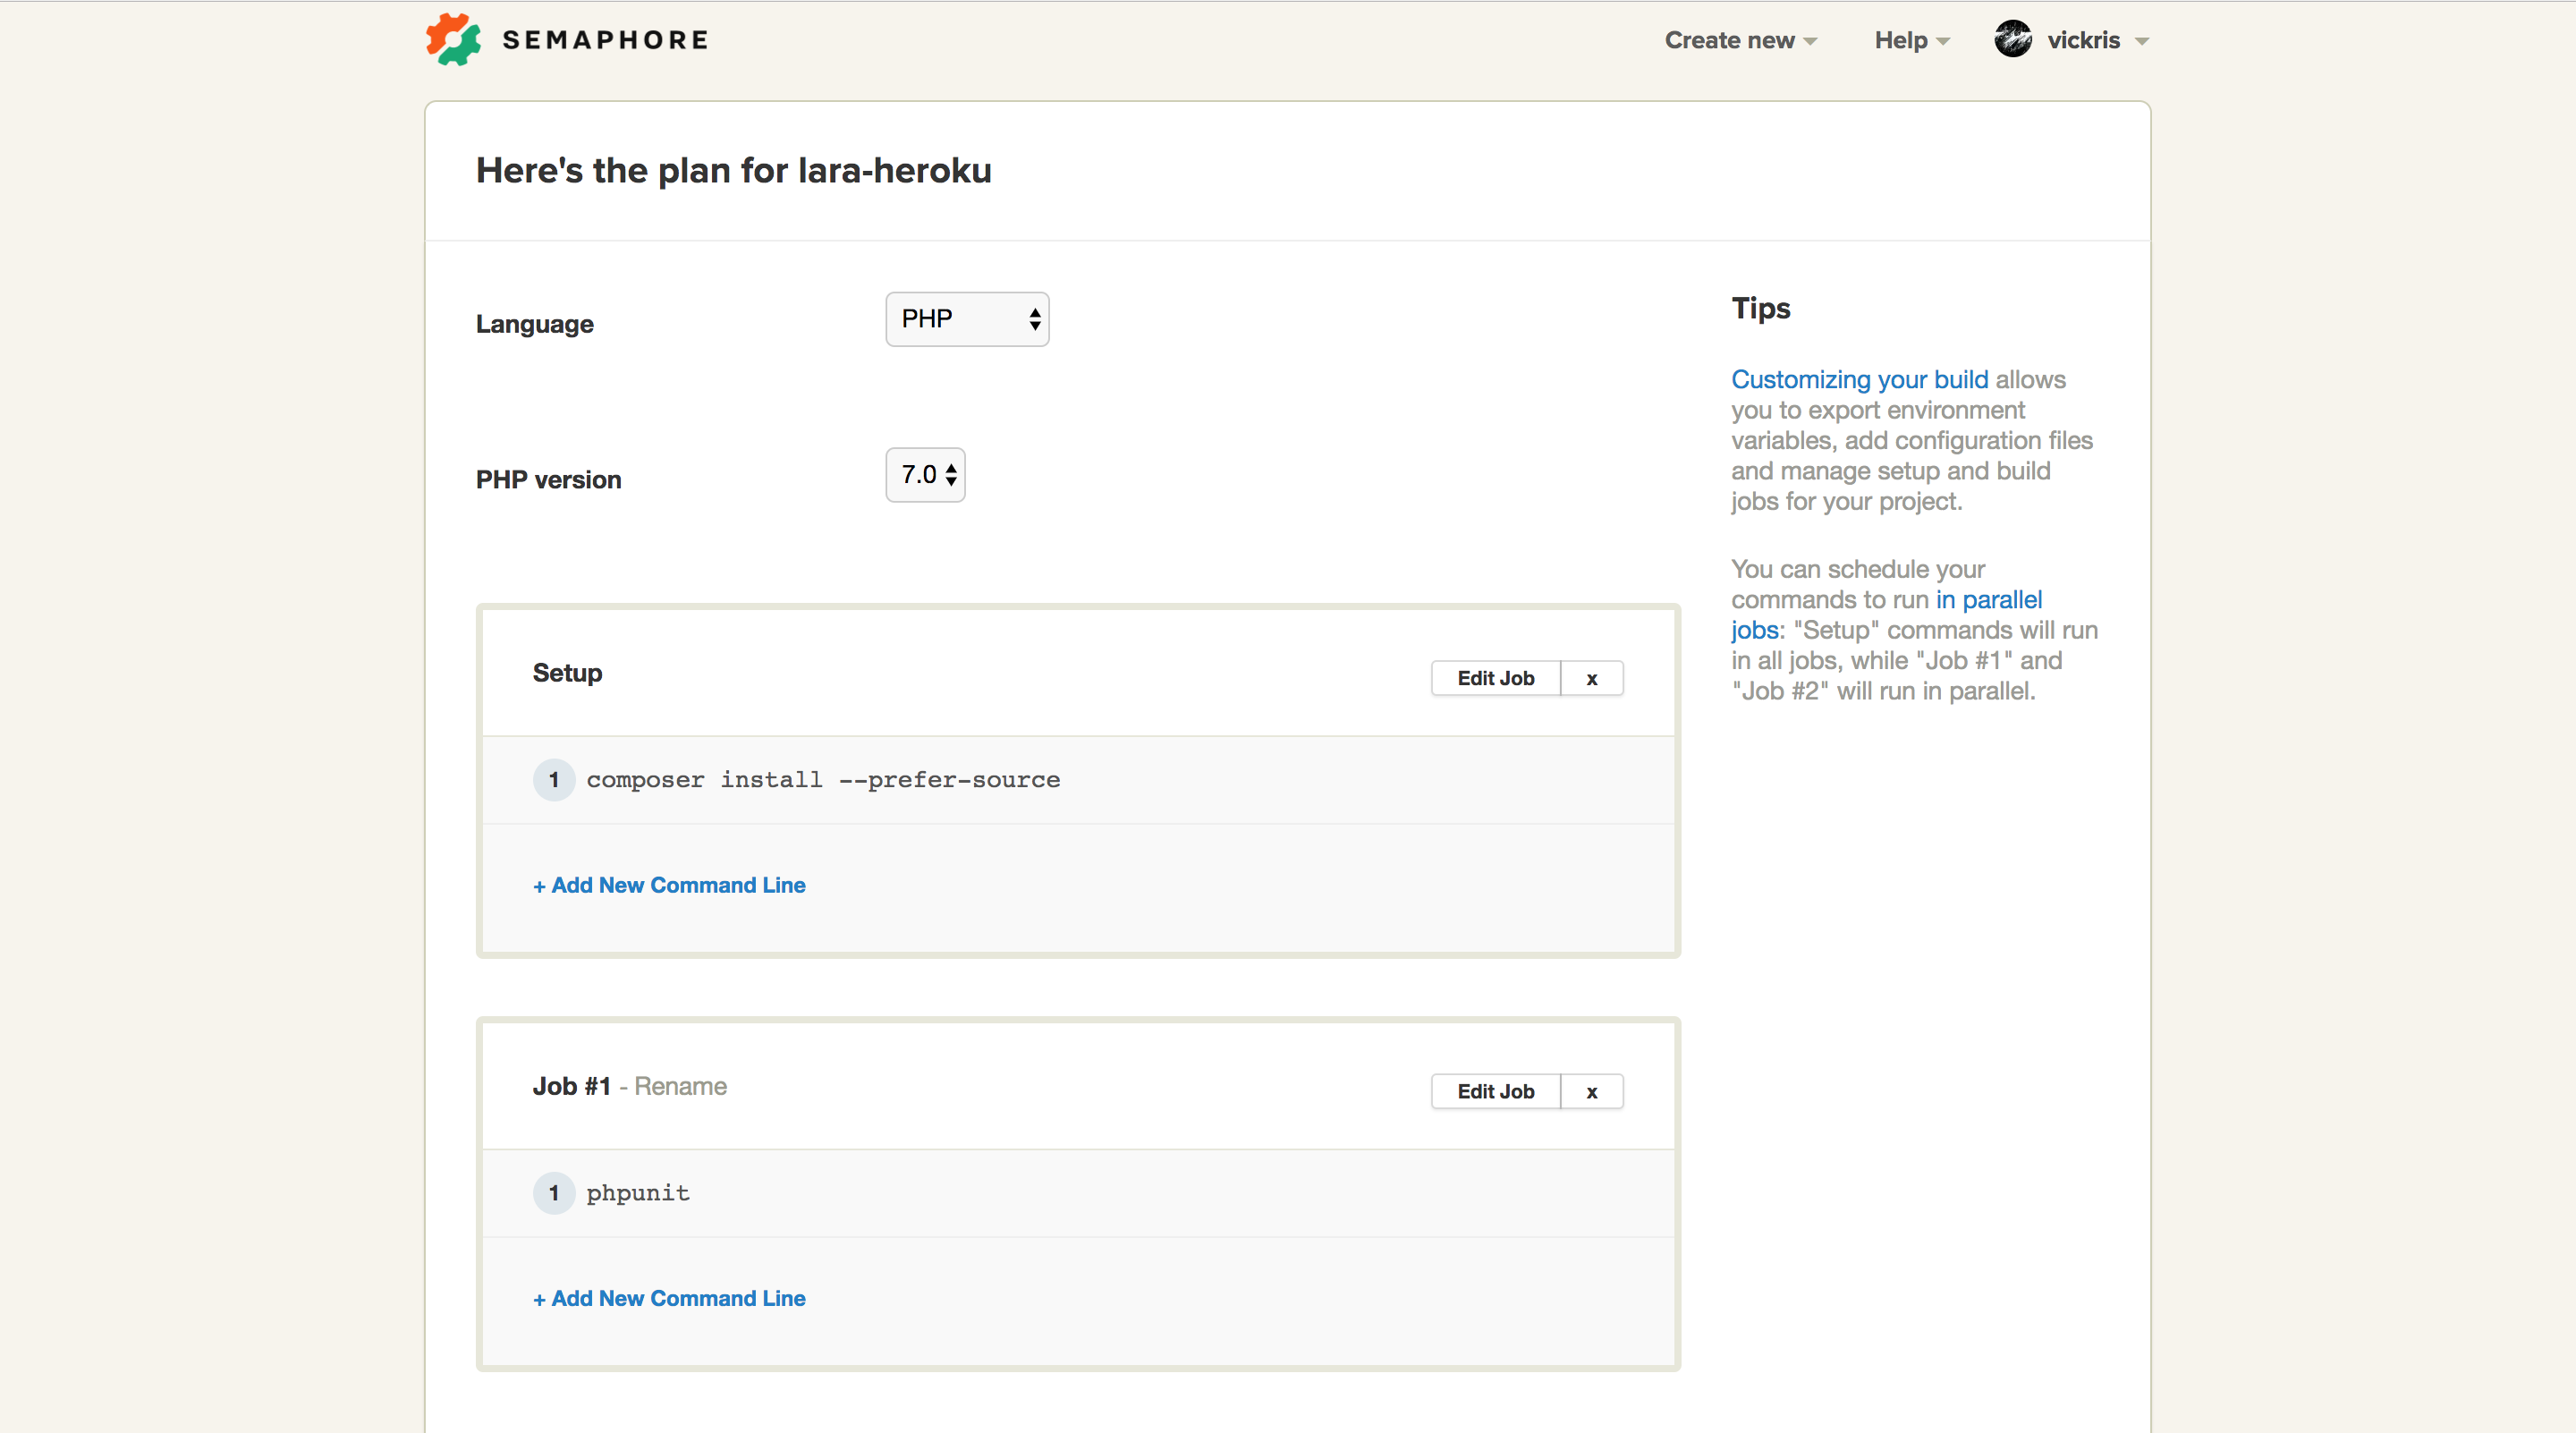
Task: Click Edit Job for Setup
Action: tap(1495, 679)
